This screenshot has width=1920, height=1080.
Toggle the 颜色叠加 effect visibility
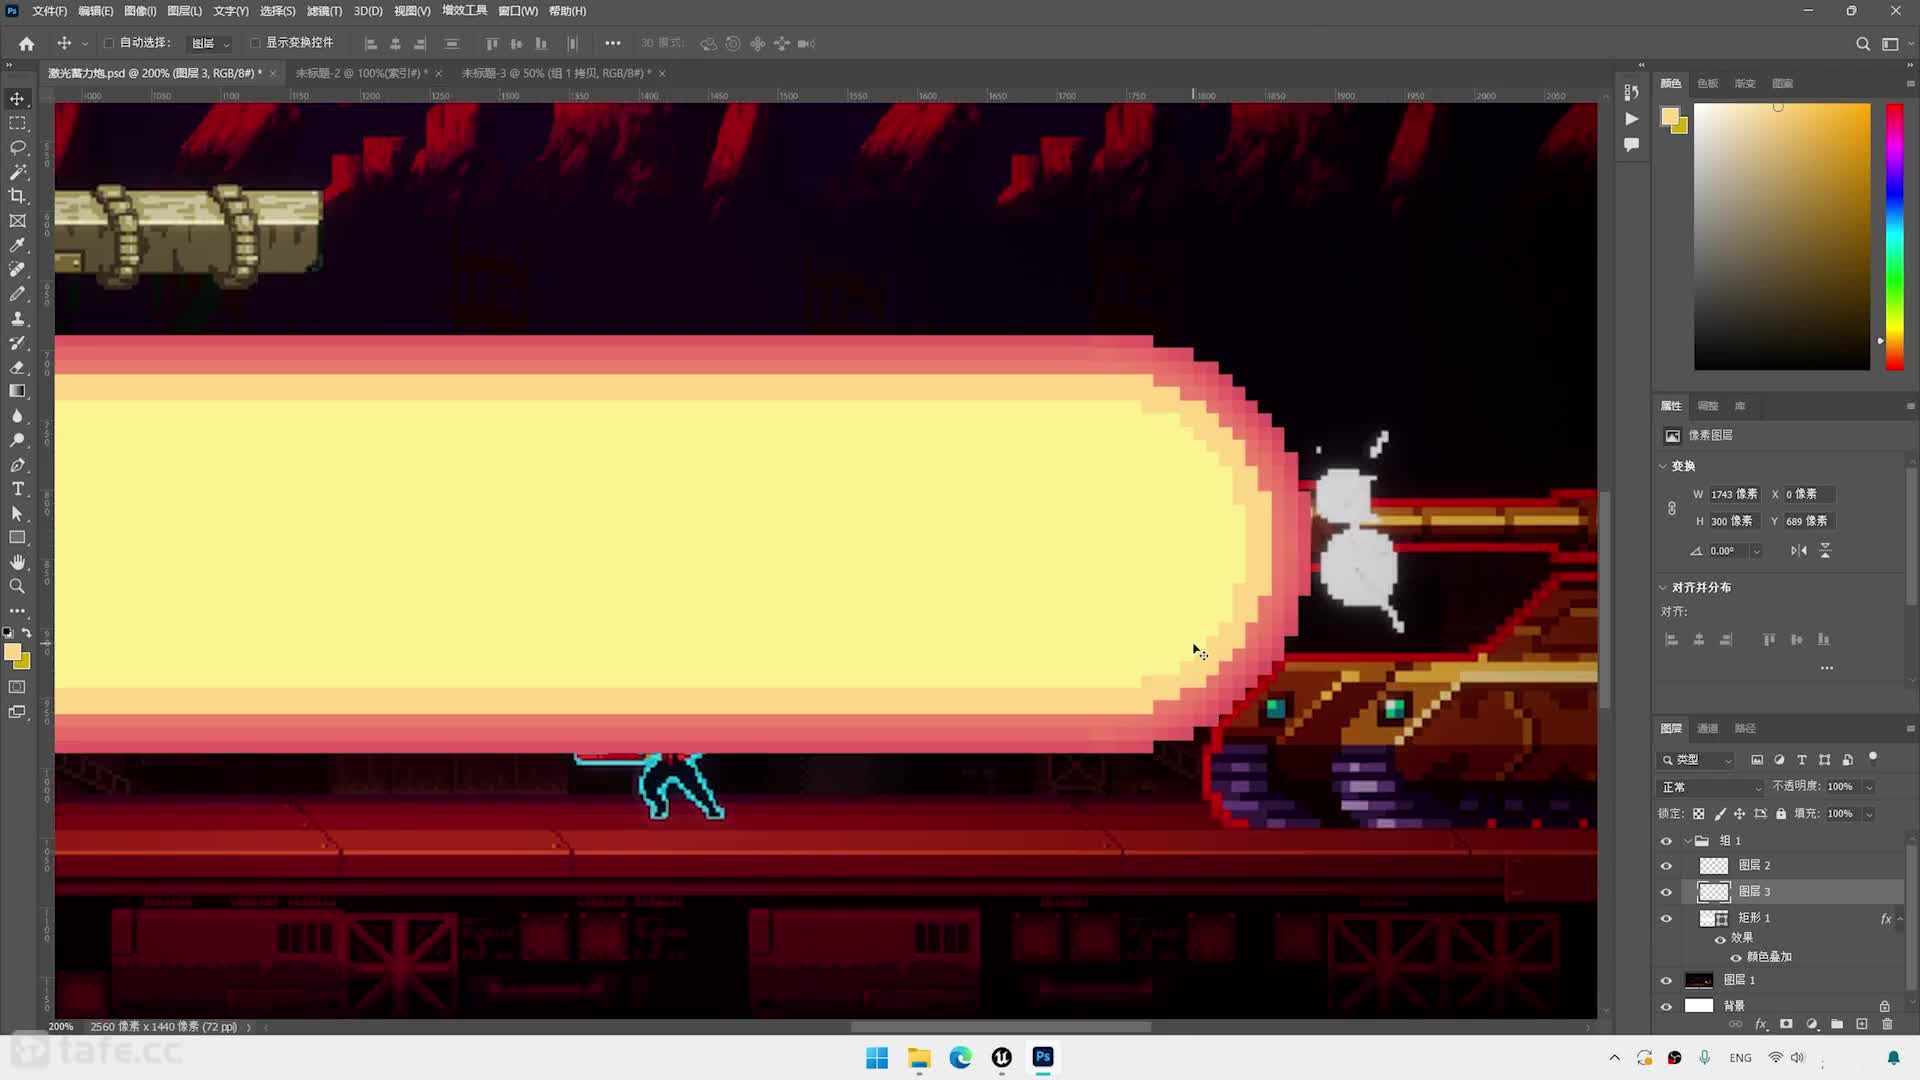point(1736,958)
